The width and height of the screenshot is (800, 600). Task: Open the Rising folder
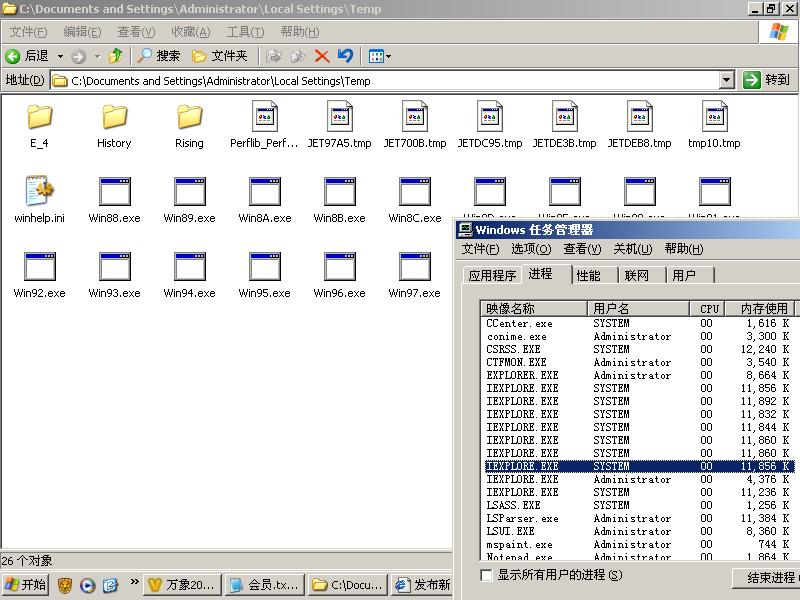pyautogui.click(x=189, y=117)
